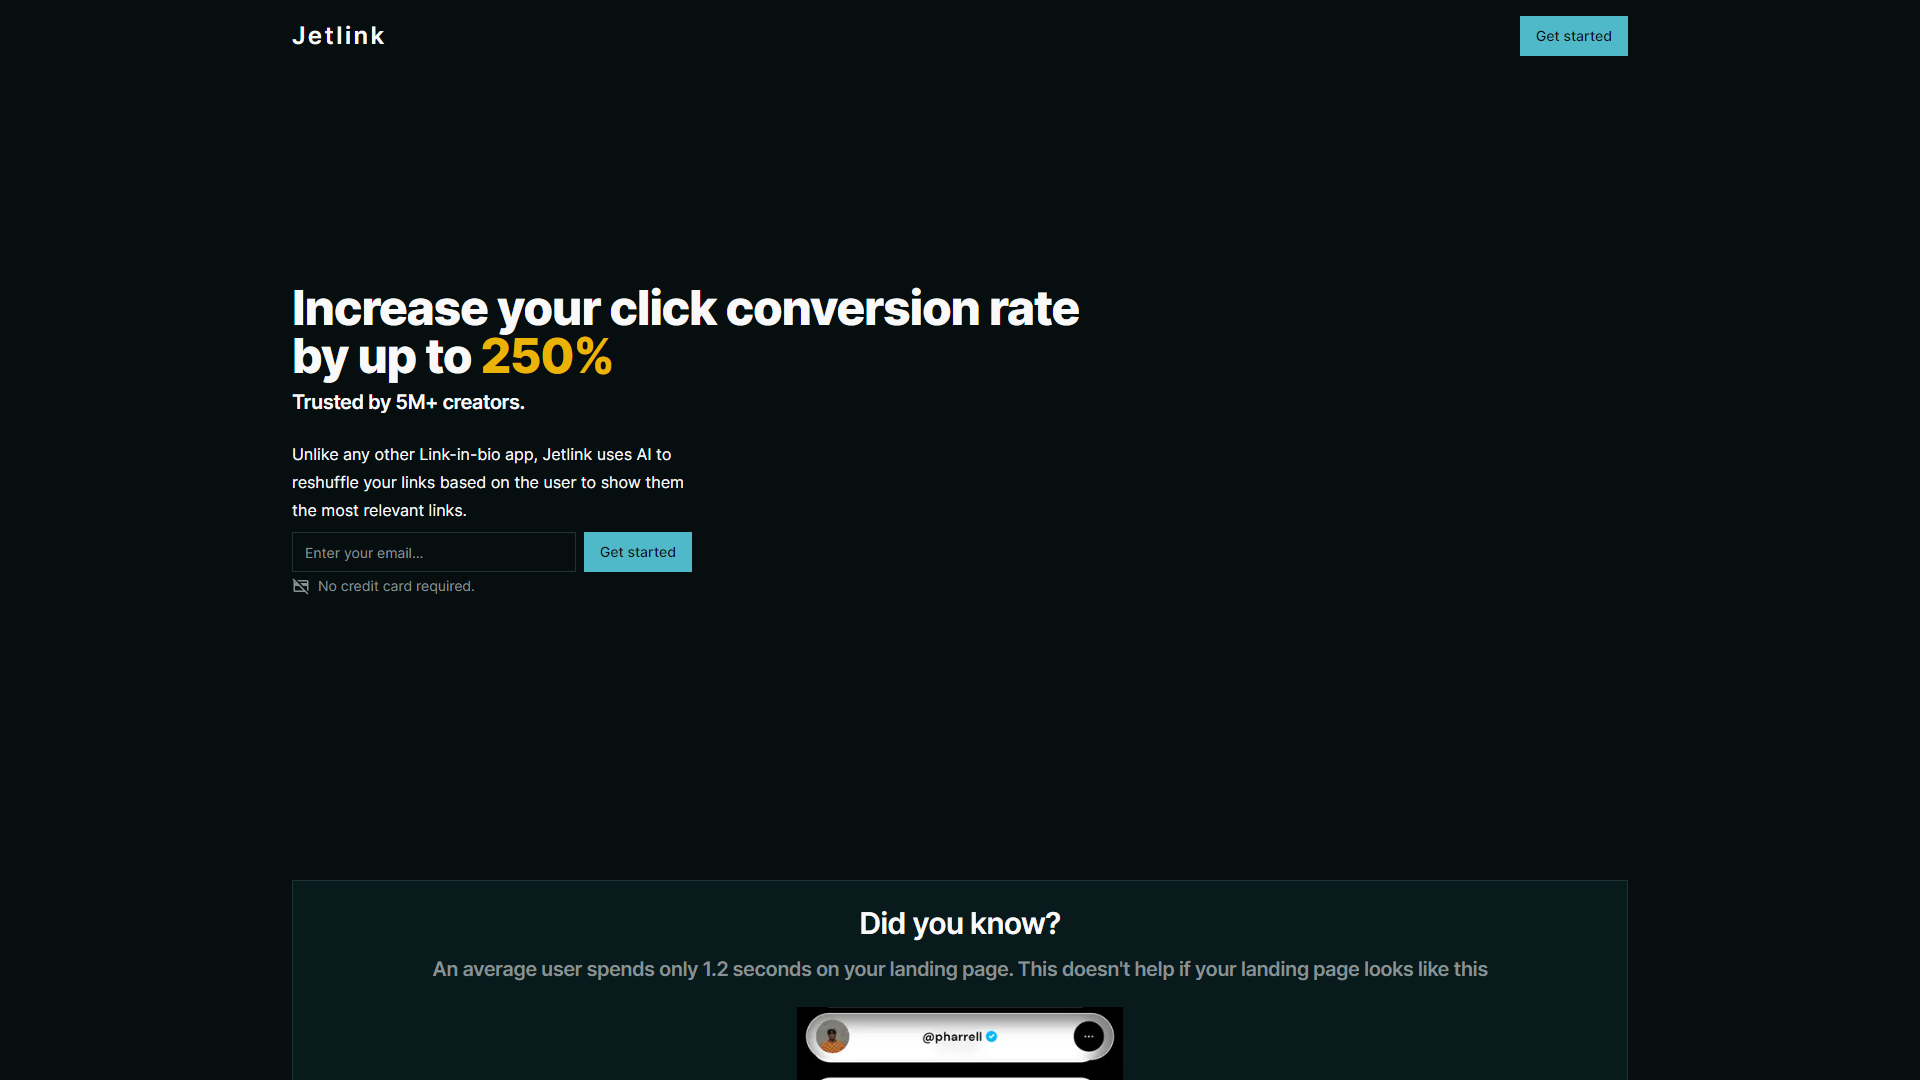Click the Jetlink logo text

[339, 34]
